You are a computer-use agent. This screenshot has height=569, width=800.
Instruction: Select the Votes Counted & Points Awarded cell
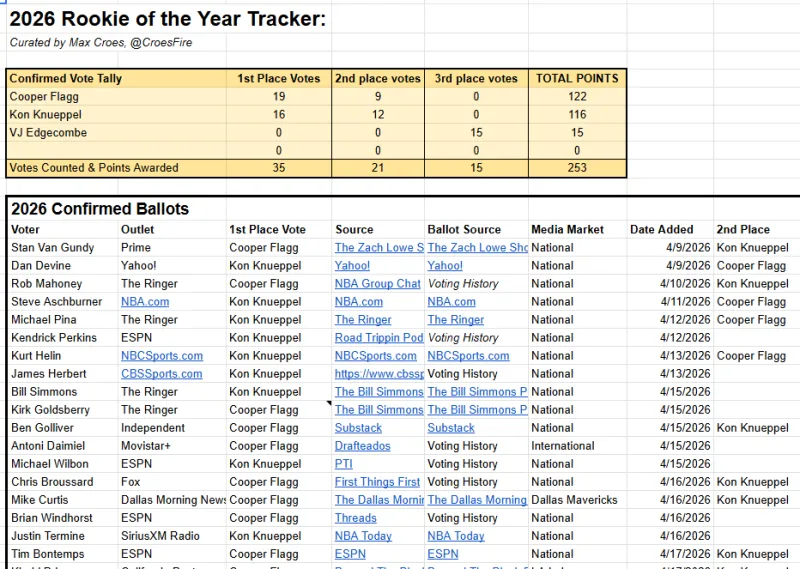(94, 168)
